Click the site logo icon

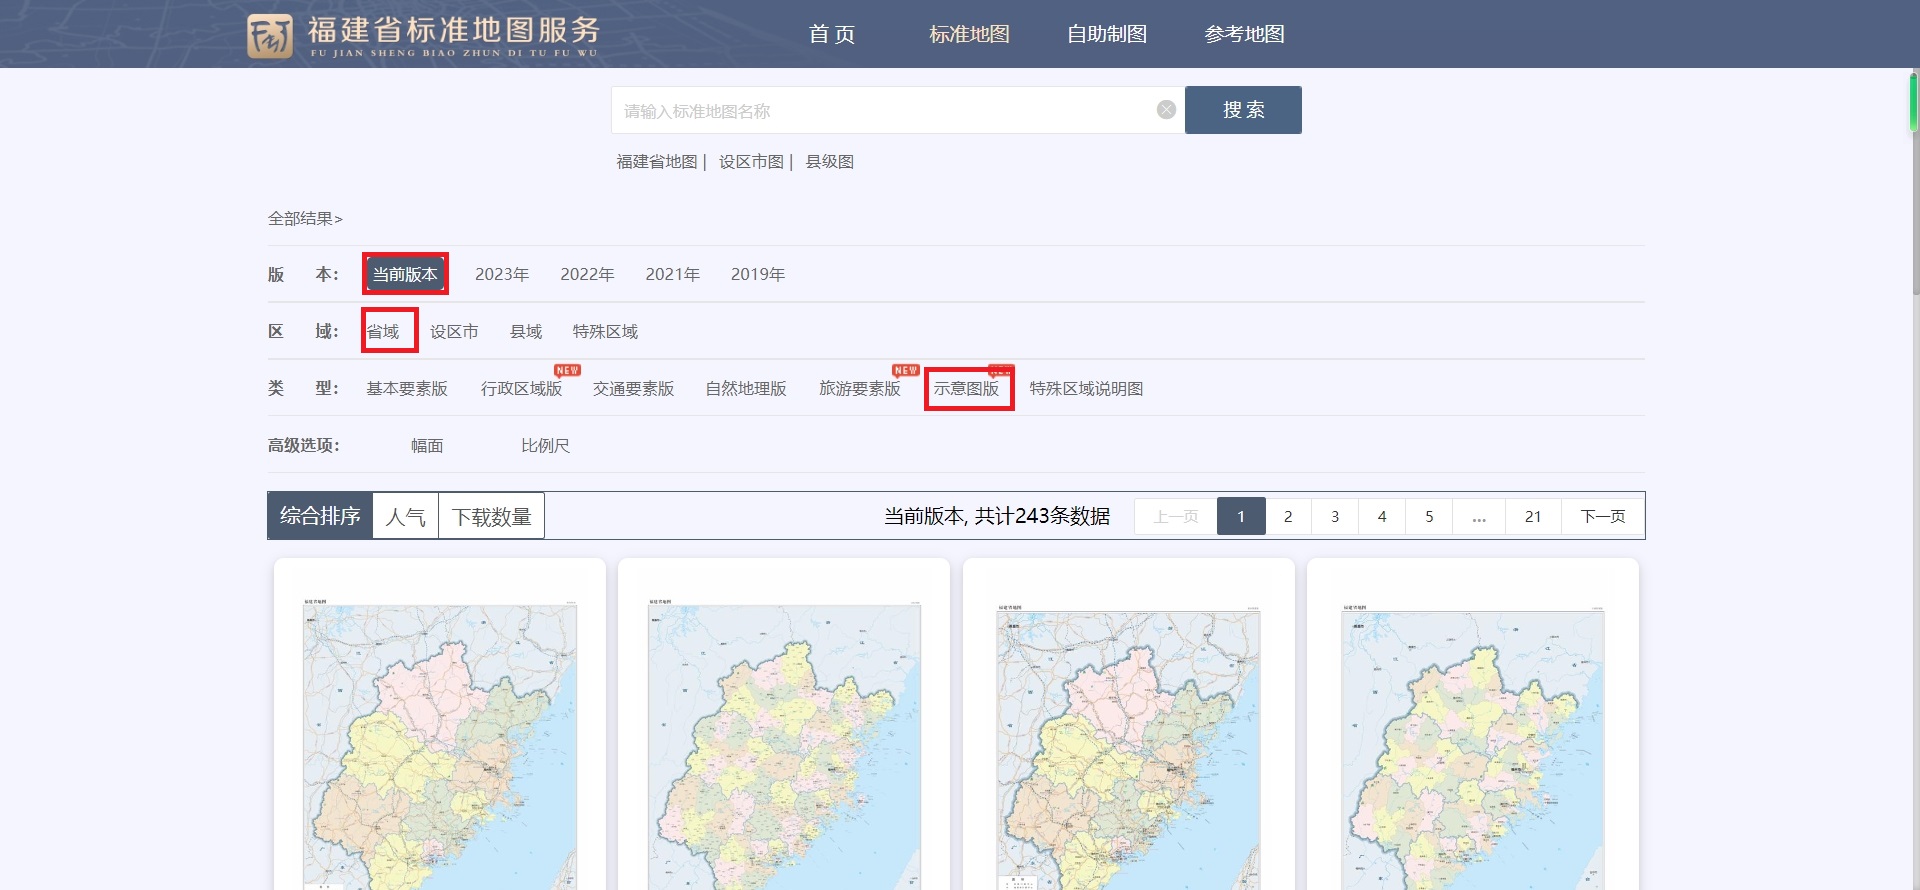click(x=270, y=36)
